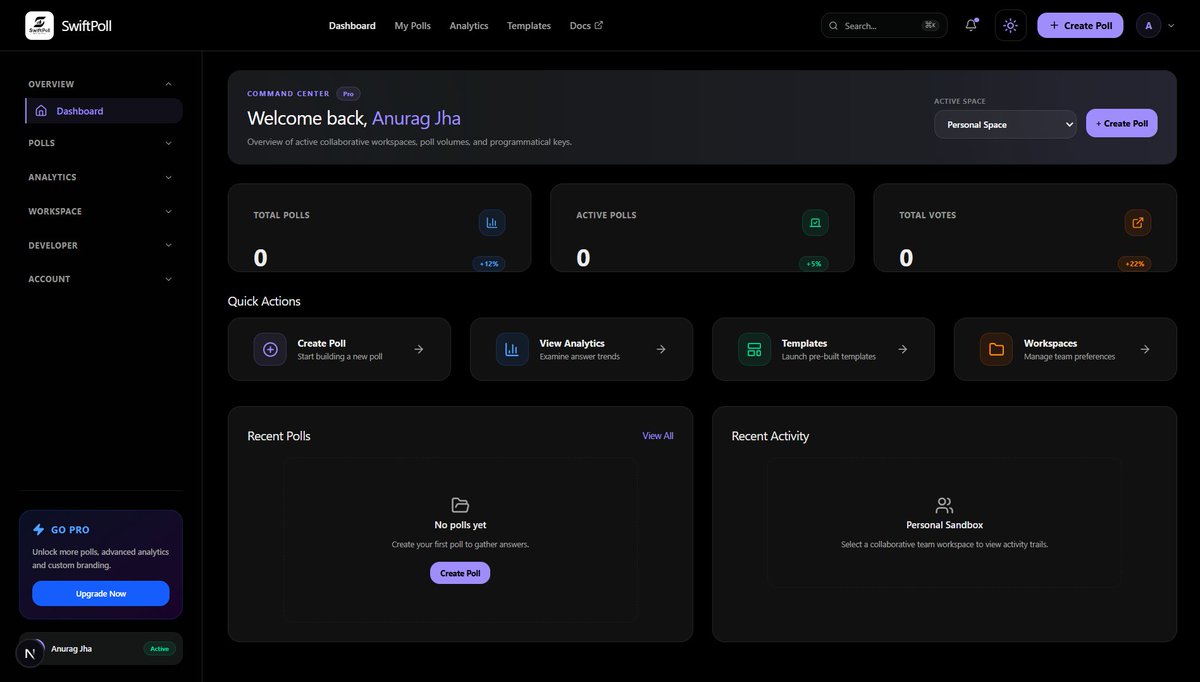Click the open folder icon above No polls yet
The height and width of the screenshot is (682, 1200).
(x=460, y=505)
